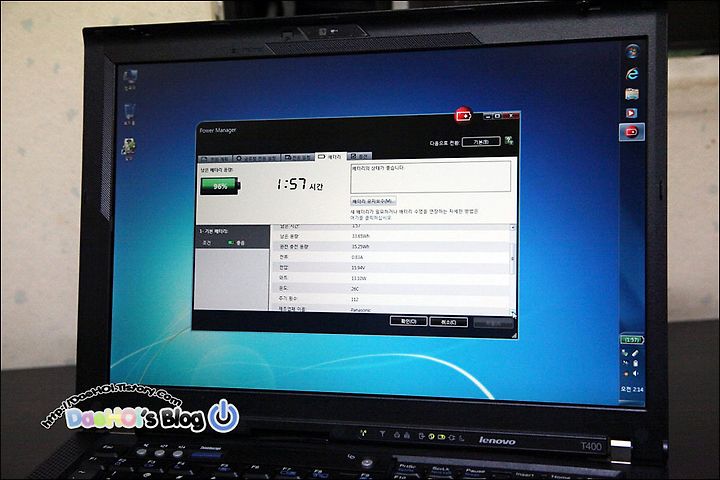720x480 pixels.
Task: Open the gear-icon global power settings tab
Action: pos(257,158)
